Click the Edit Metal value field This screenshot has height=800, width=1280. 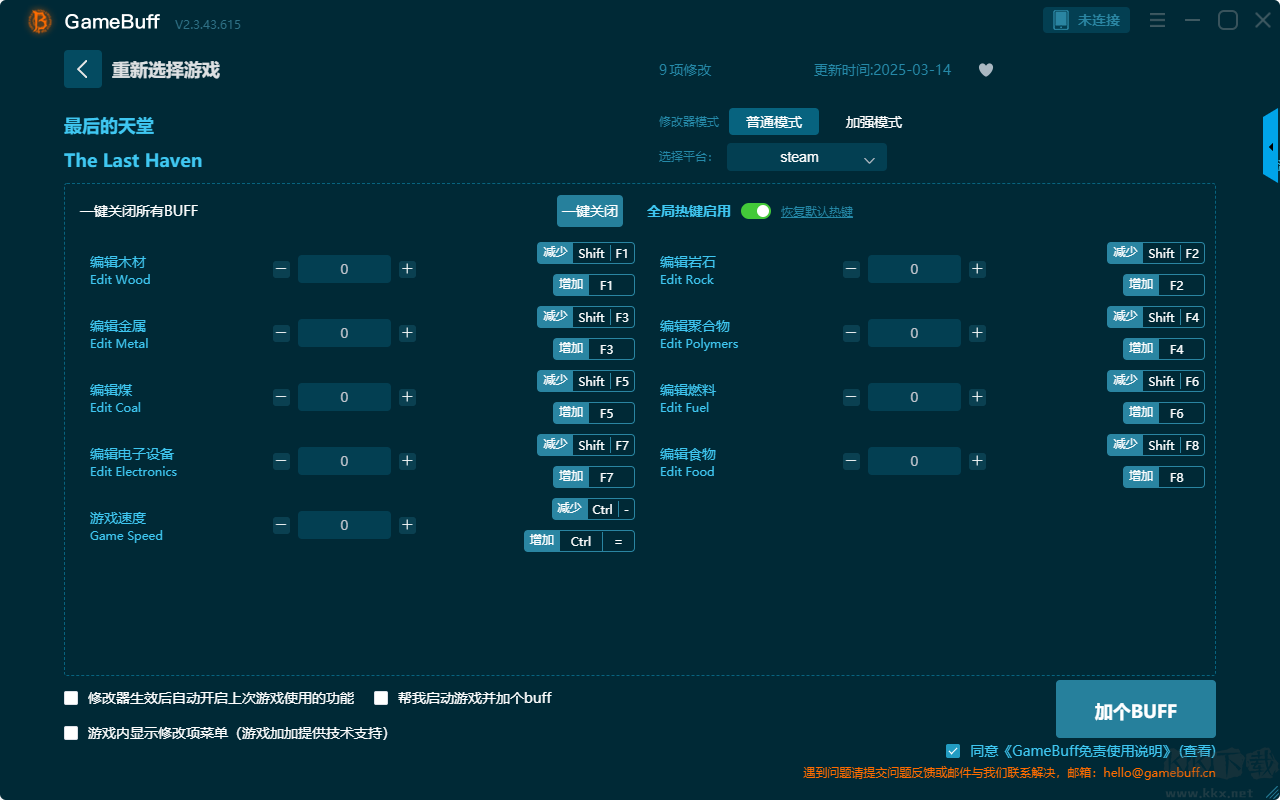point(344,333)
